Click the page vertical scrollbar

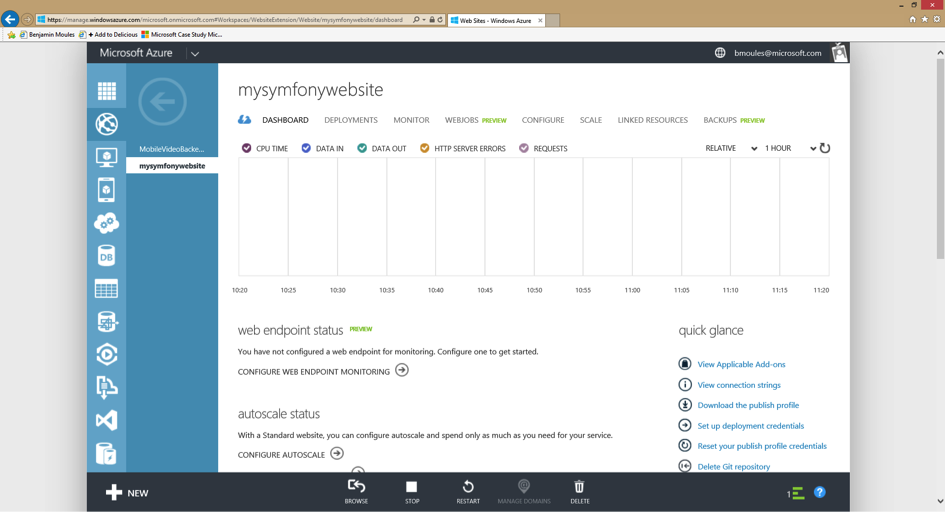[940, 157]
